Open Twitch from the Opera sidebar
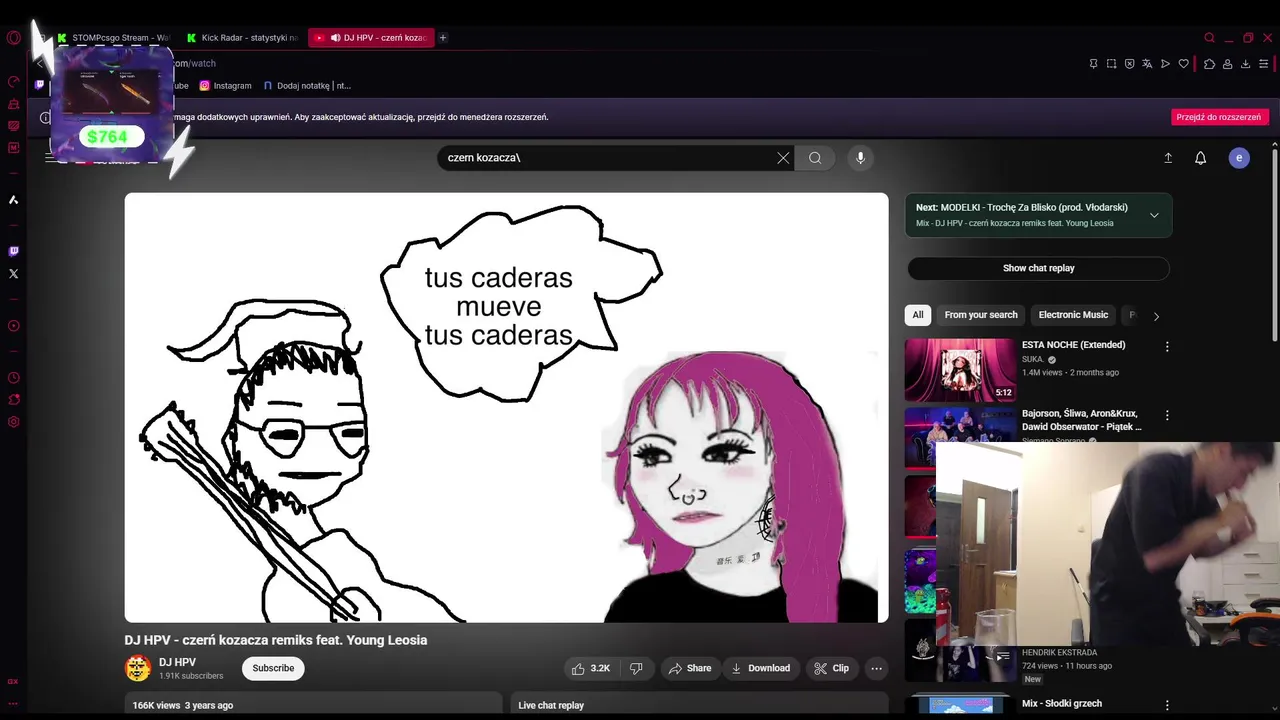The image size is (1280, 720). [x=13, y=251]
